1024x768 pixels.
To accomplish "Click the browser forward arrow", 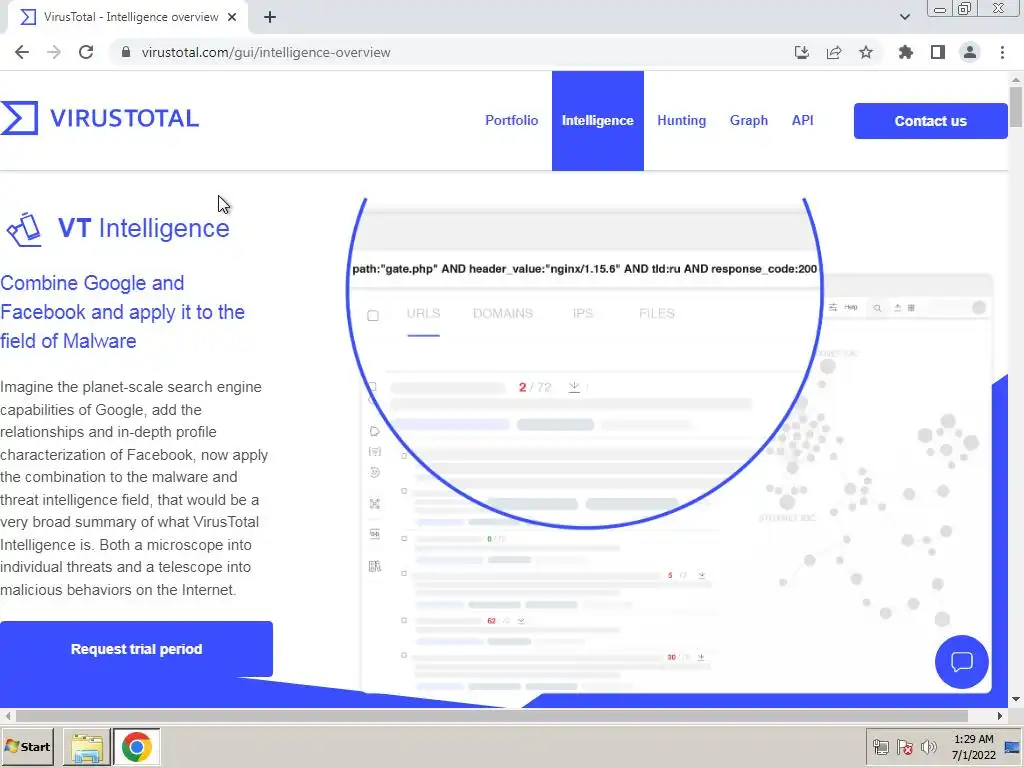I will tap(54, 52).
